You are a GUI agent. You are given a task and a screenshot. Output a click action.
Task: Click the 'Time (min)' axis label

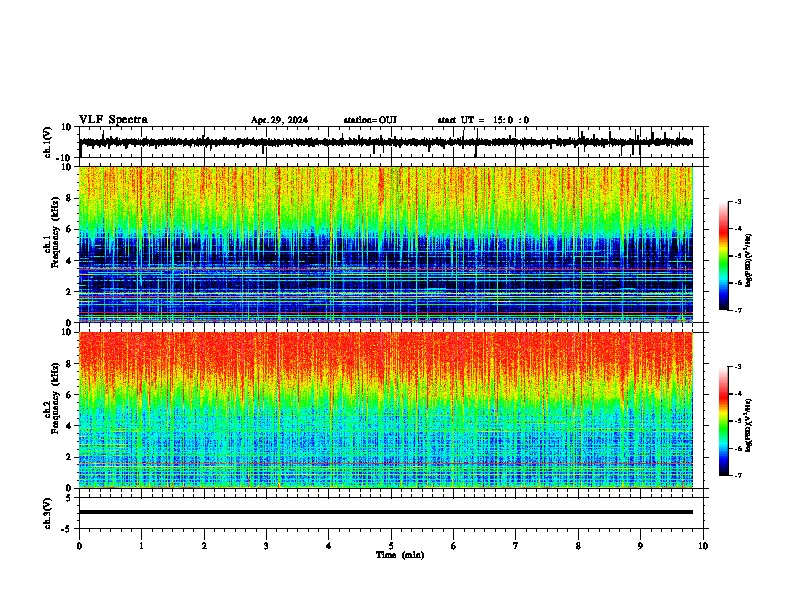pos(400,555)
